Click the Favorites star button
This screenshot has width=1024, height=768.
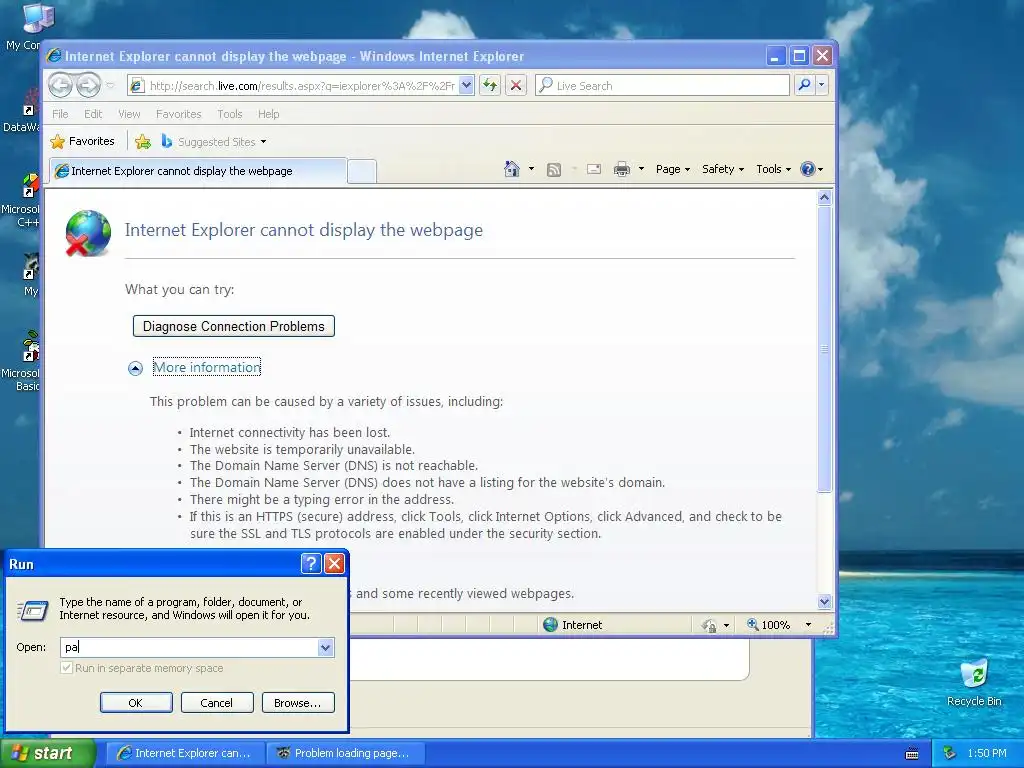tap(83, 141)
